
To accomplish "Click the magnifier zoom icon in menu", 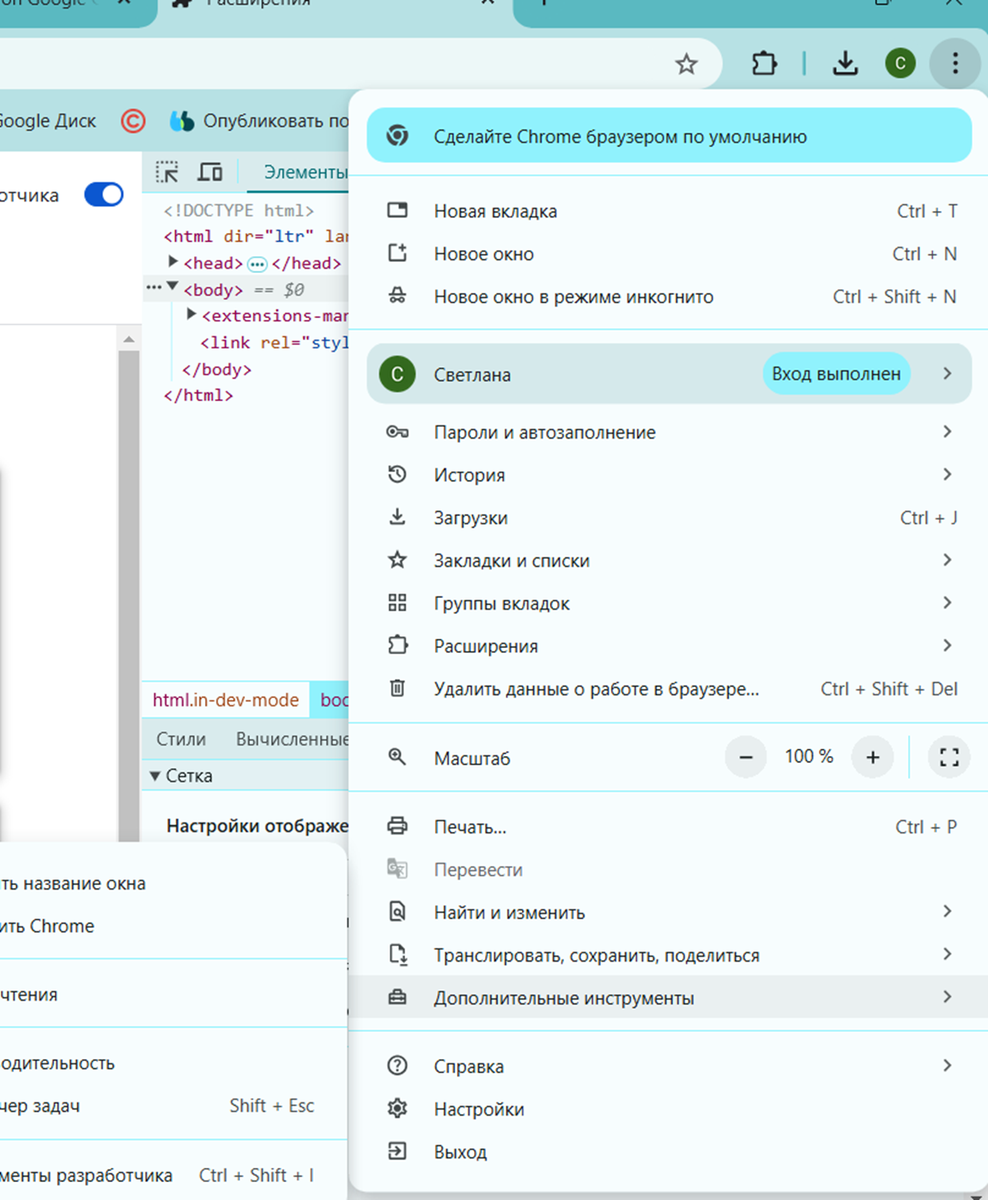I will (x=397, y=757).
